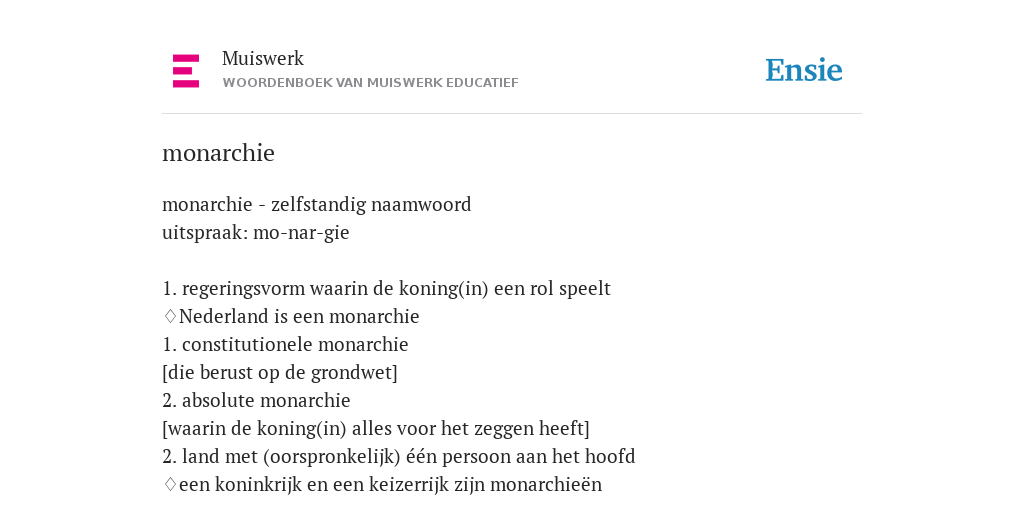Click the pronunciation line 'uitspraak: mo-nar-gie'
The image size is (1024, 512).
256,232
